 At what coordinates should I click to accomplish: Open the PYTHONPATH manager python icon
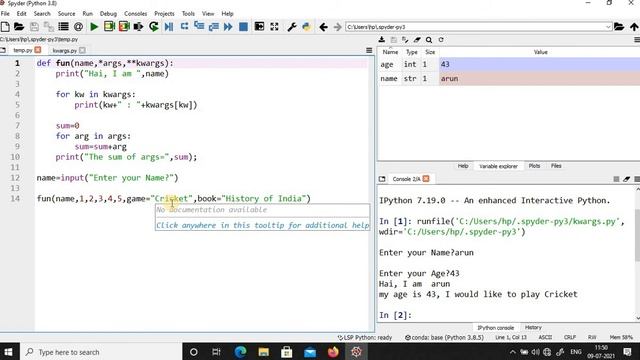[306, 27]
